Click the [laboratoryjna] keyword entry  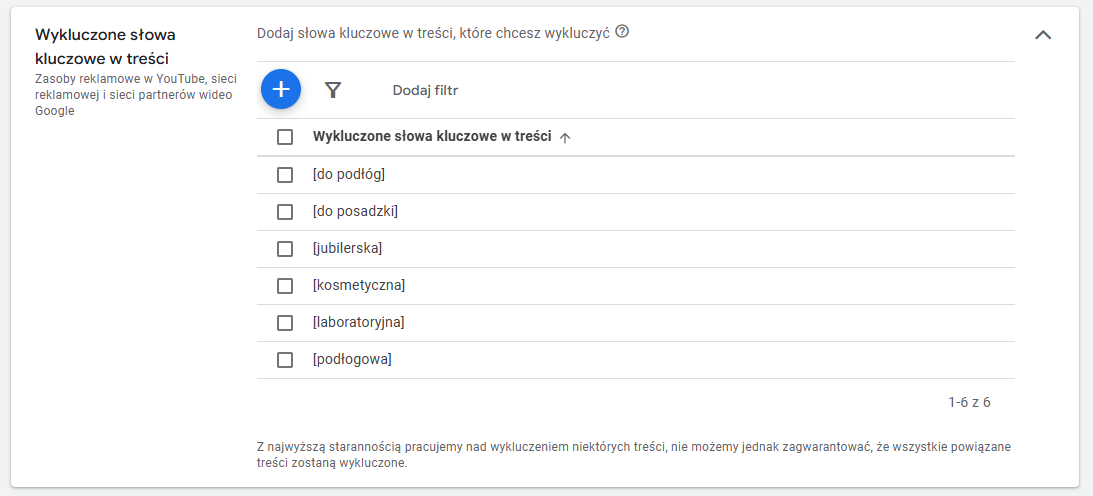click(x=358, y=323)
